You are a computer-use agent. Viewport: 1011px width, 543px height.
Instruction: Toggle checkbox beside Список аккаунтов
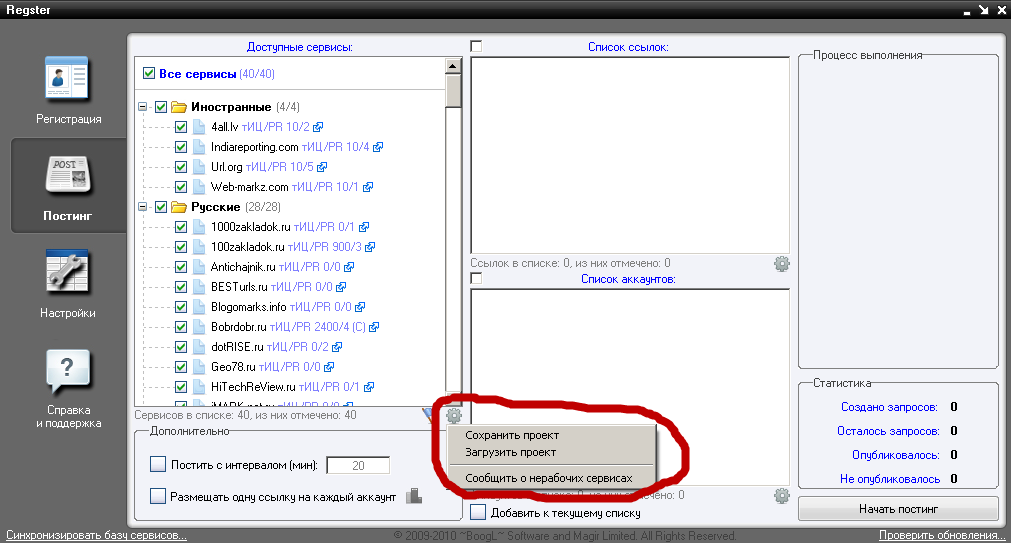point(476,279)
